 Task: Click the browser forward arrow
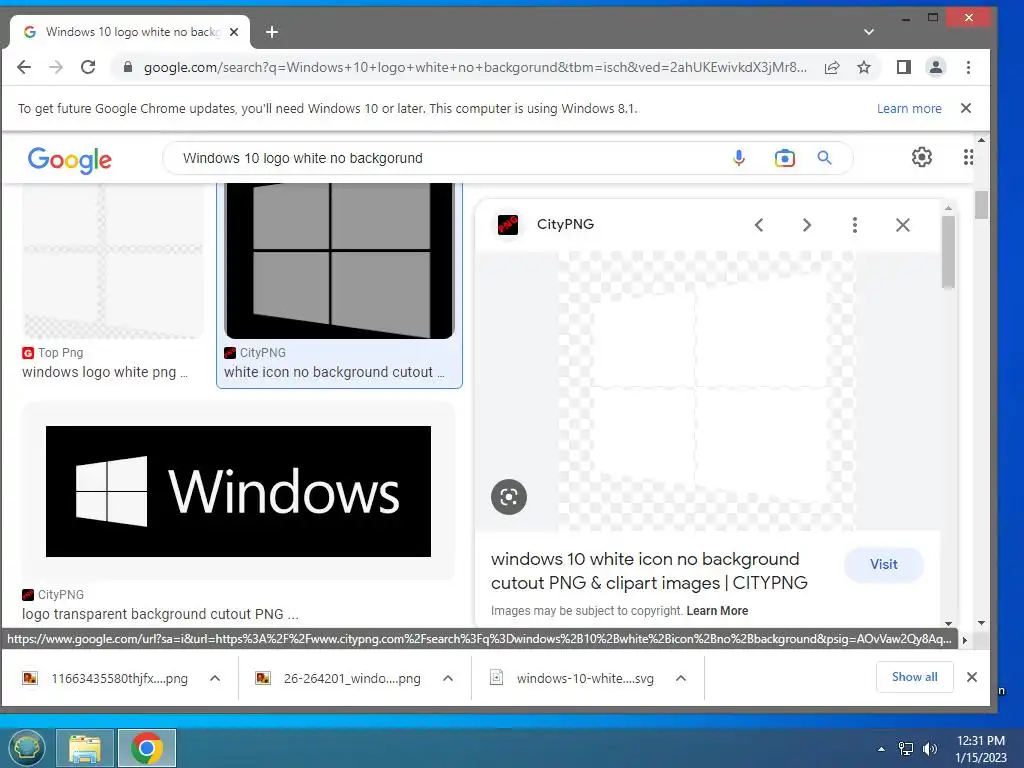pos(56,67)
